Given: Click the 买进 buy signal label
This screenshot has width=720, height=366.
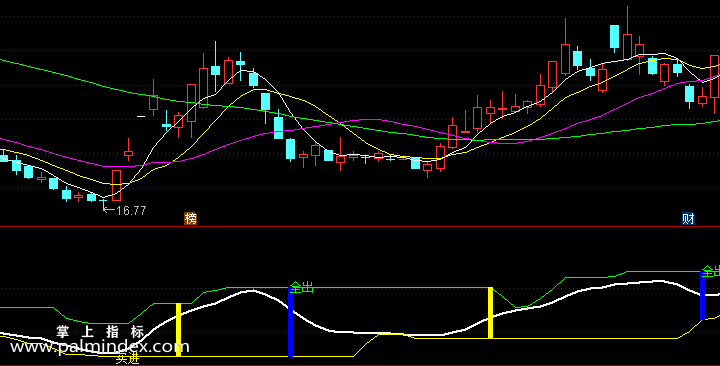Looking at the screenshot, I should [127, 359].
